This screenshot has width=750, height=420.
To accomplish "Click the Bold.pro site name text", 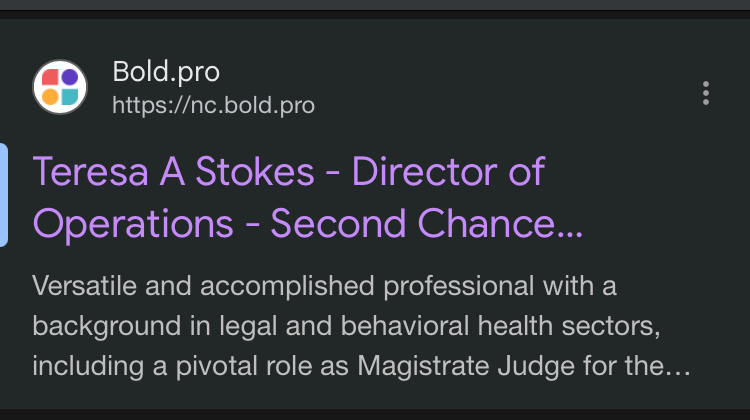I will [165, 72].
